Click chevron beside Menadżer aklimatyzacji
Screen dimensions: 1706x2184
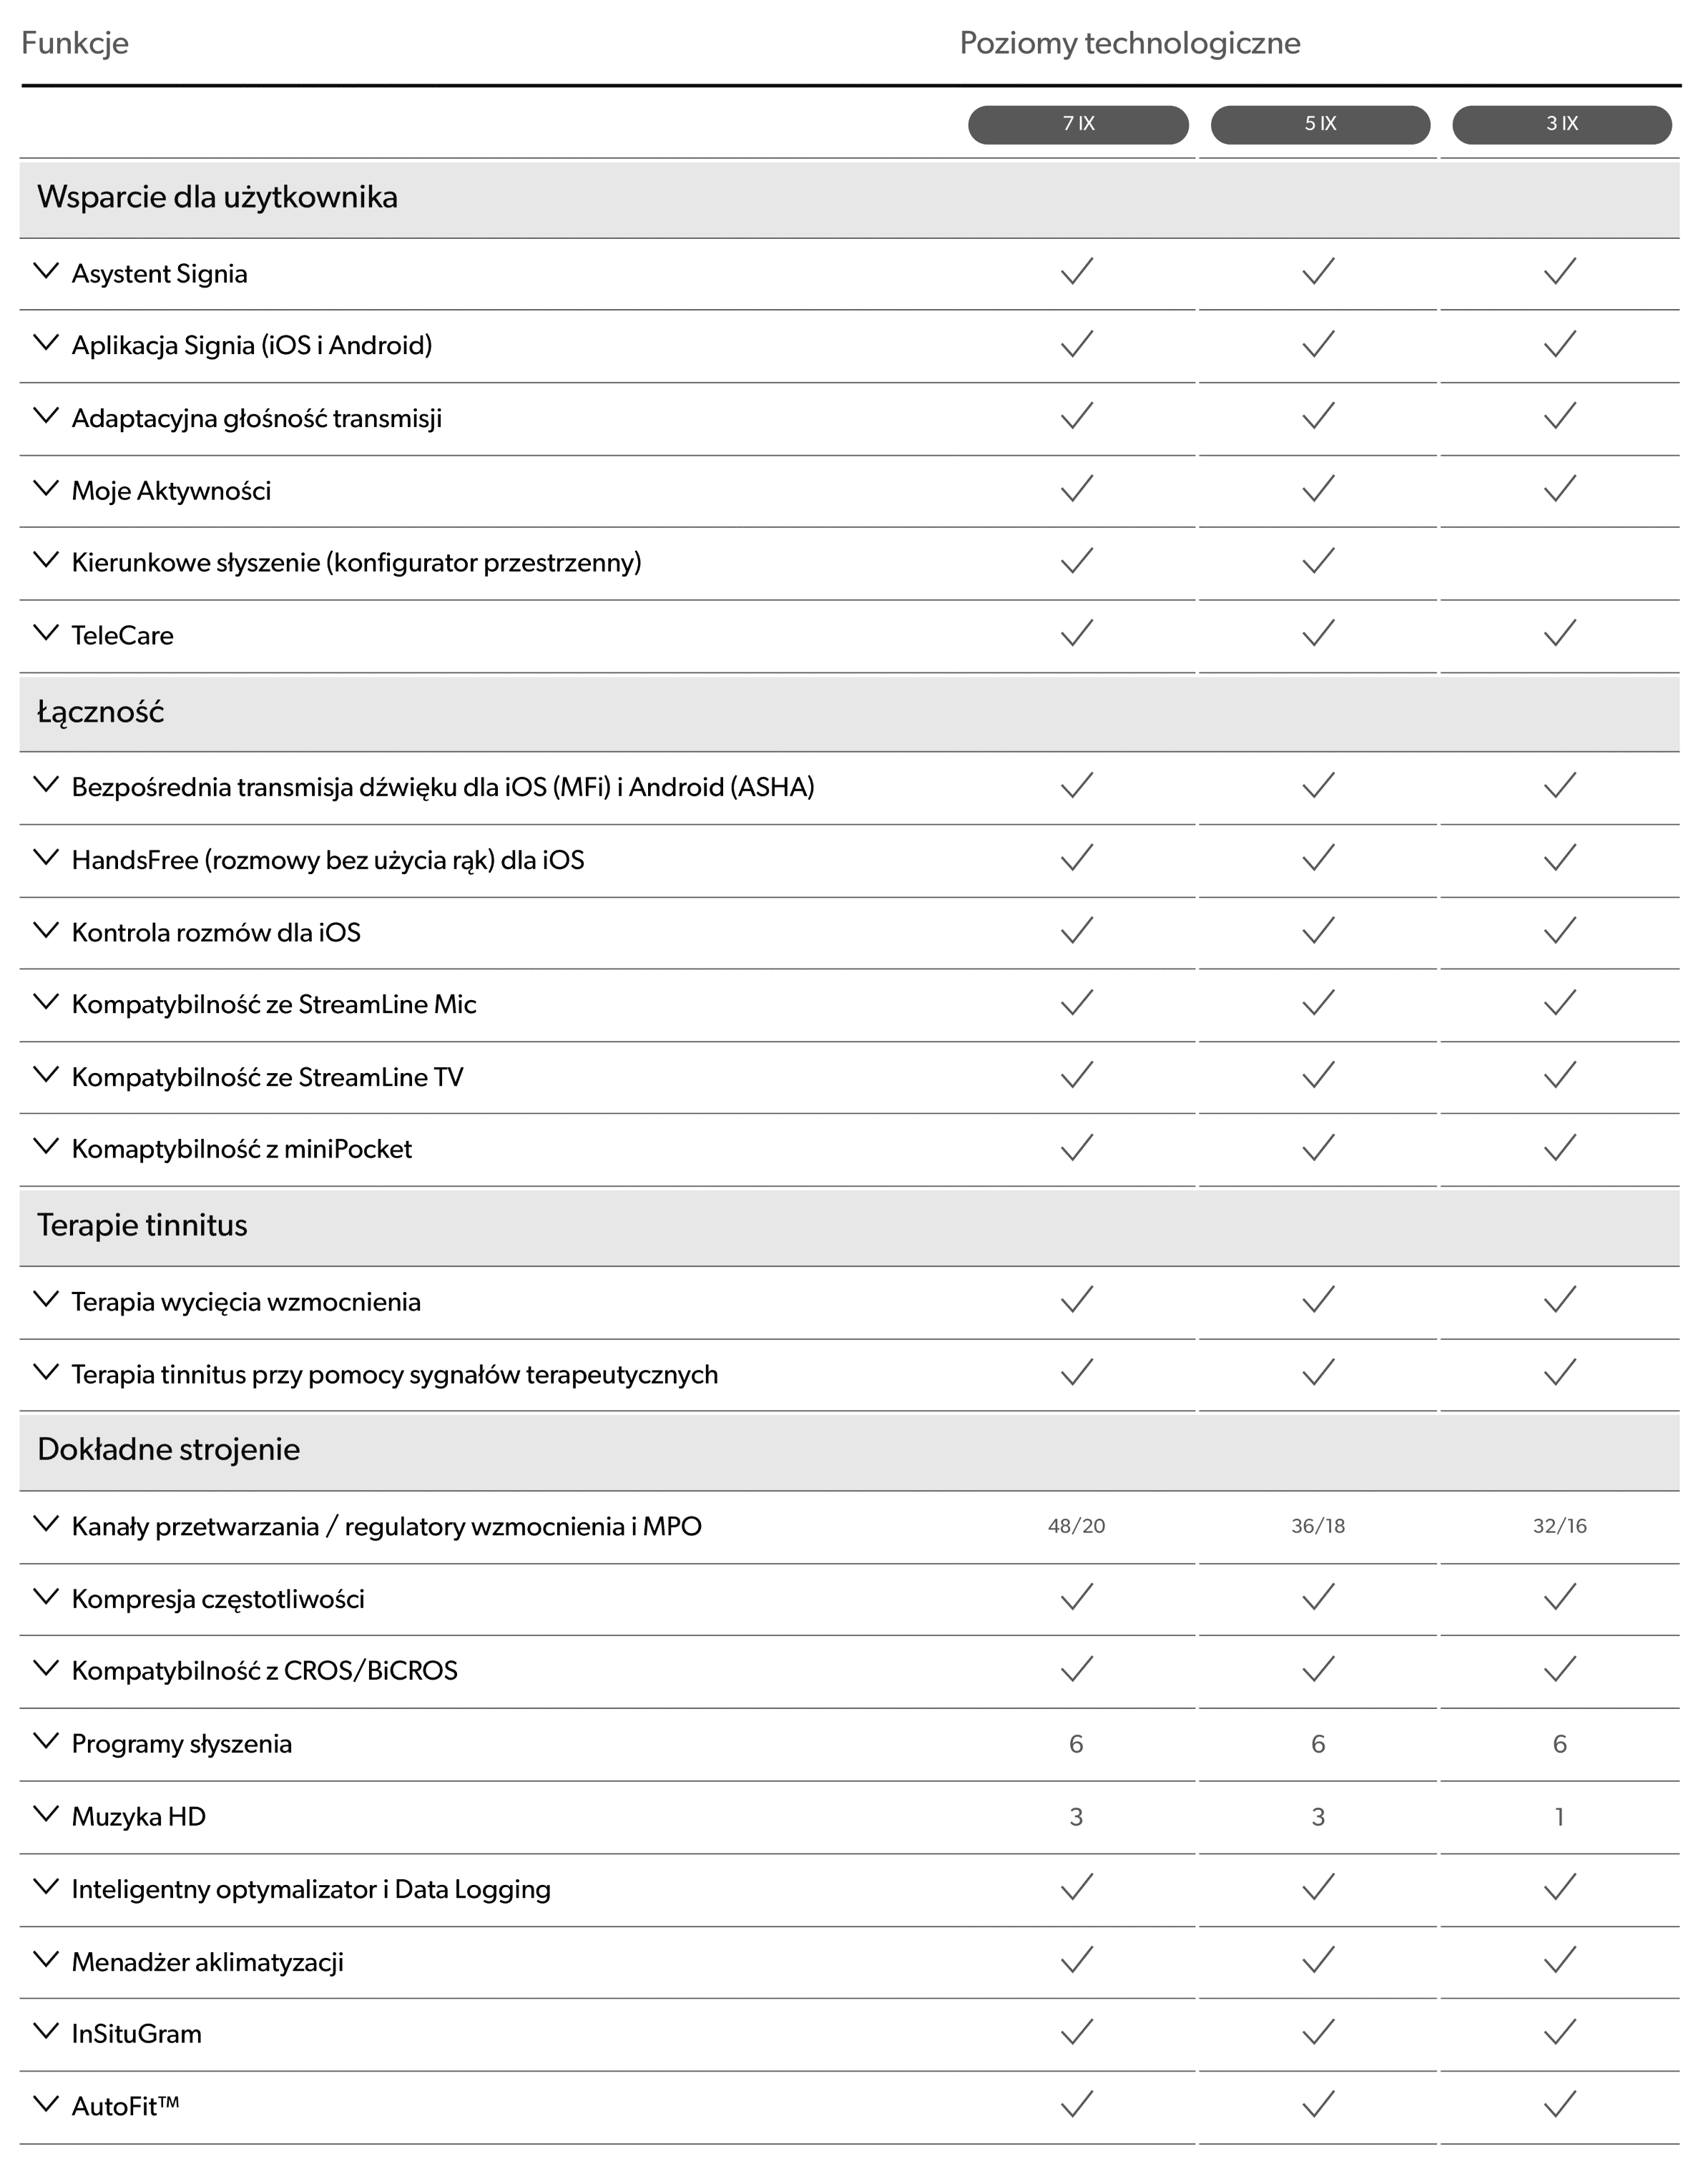tap(46, 1959)
